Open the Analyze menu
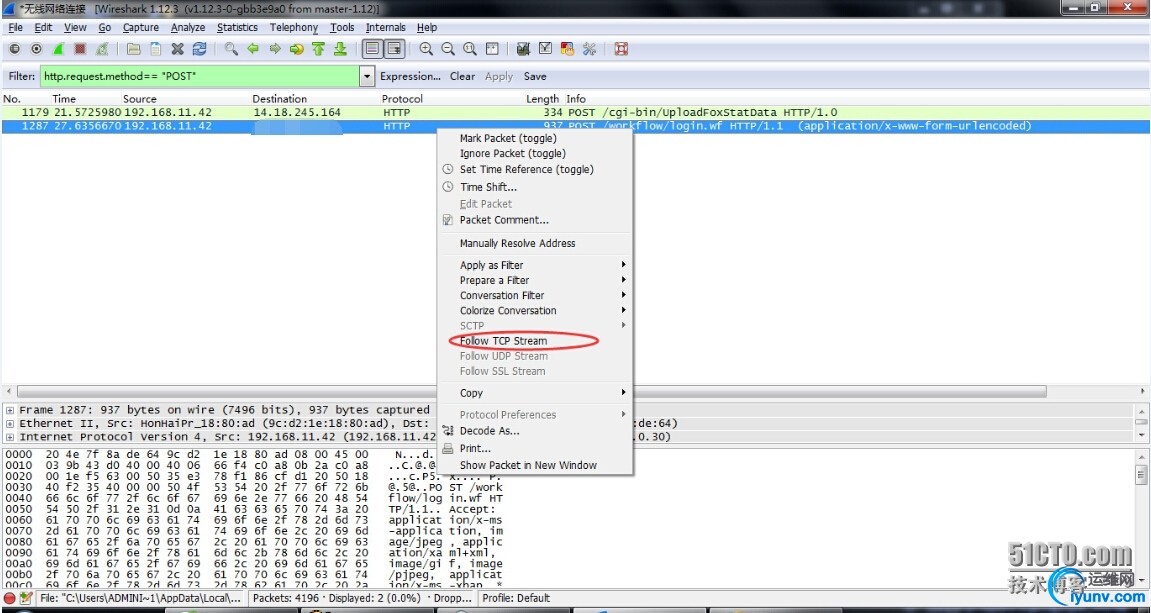Viewport: 1151px width, 613px height. coord(188,27)
